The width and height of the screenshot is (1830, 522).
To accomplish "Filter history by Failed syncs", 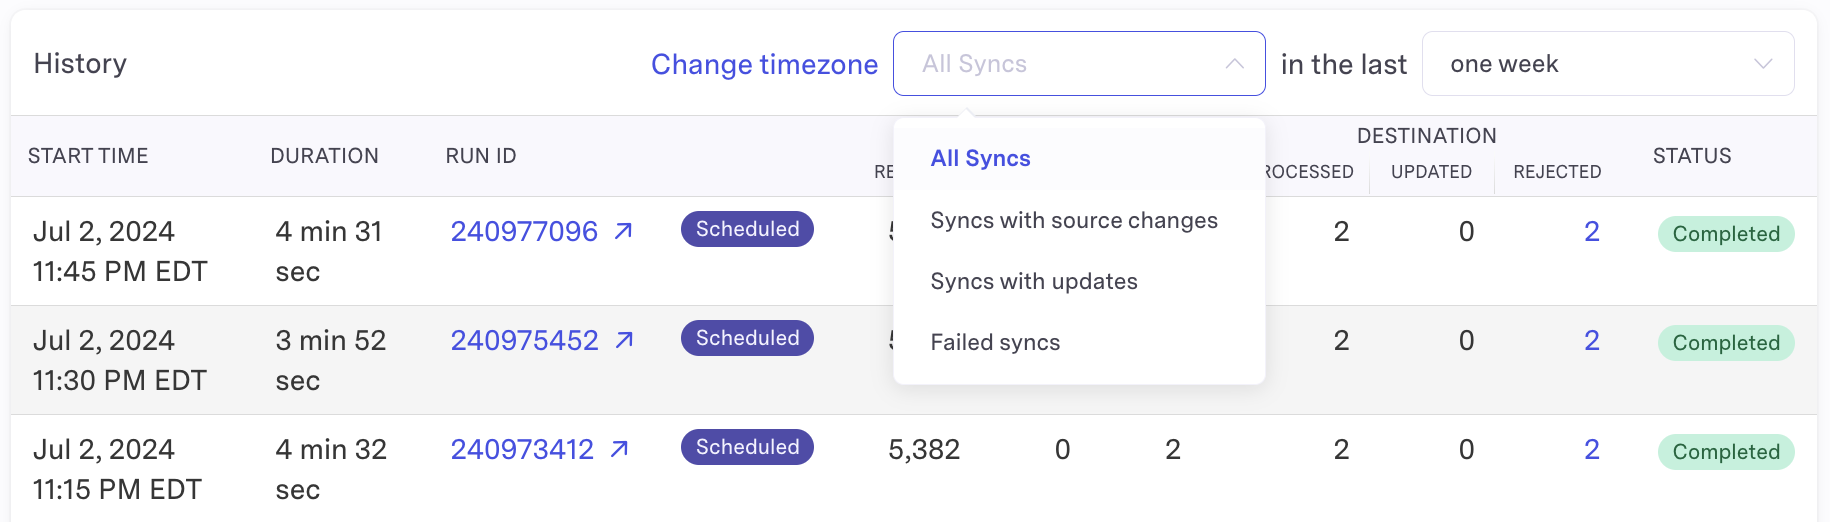I will point(995,342).
